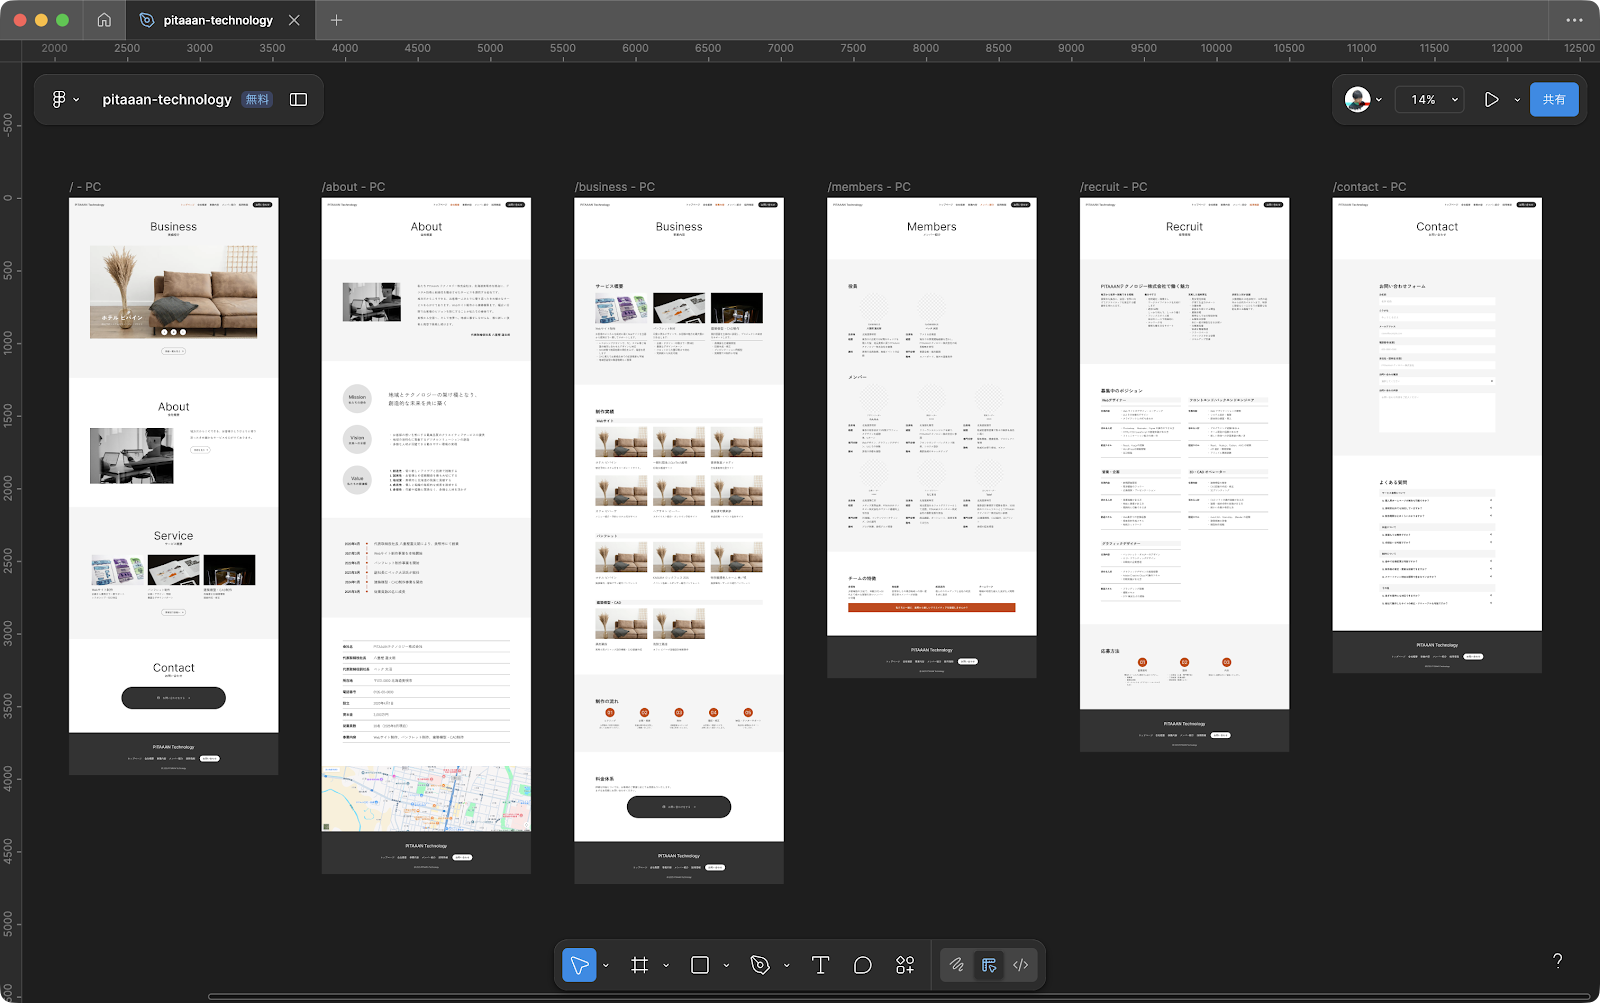Select the Rectangle shape tool
Image resolution: width=1600 pixels, height=1003 pixels.
point(700,965)
